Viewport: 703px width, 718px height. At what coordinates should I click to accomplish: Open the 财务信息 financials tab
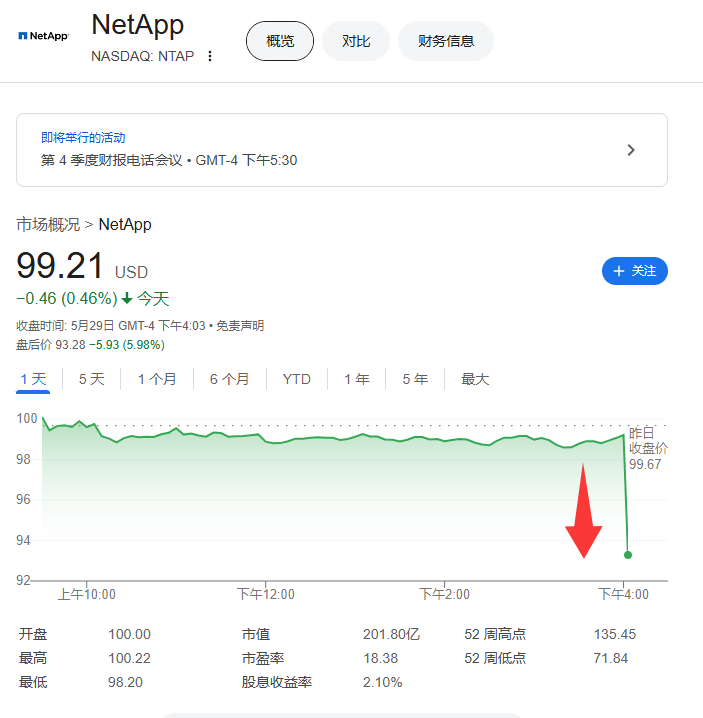pos(446,41)
